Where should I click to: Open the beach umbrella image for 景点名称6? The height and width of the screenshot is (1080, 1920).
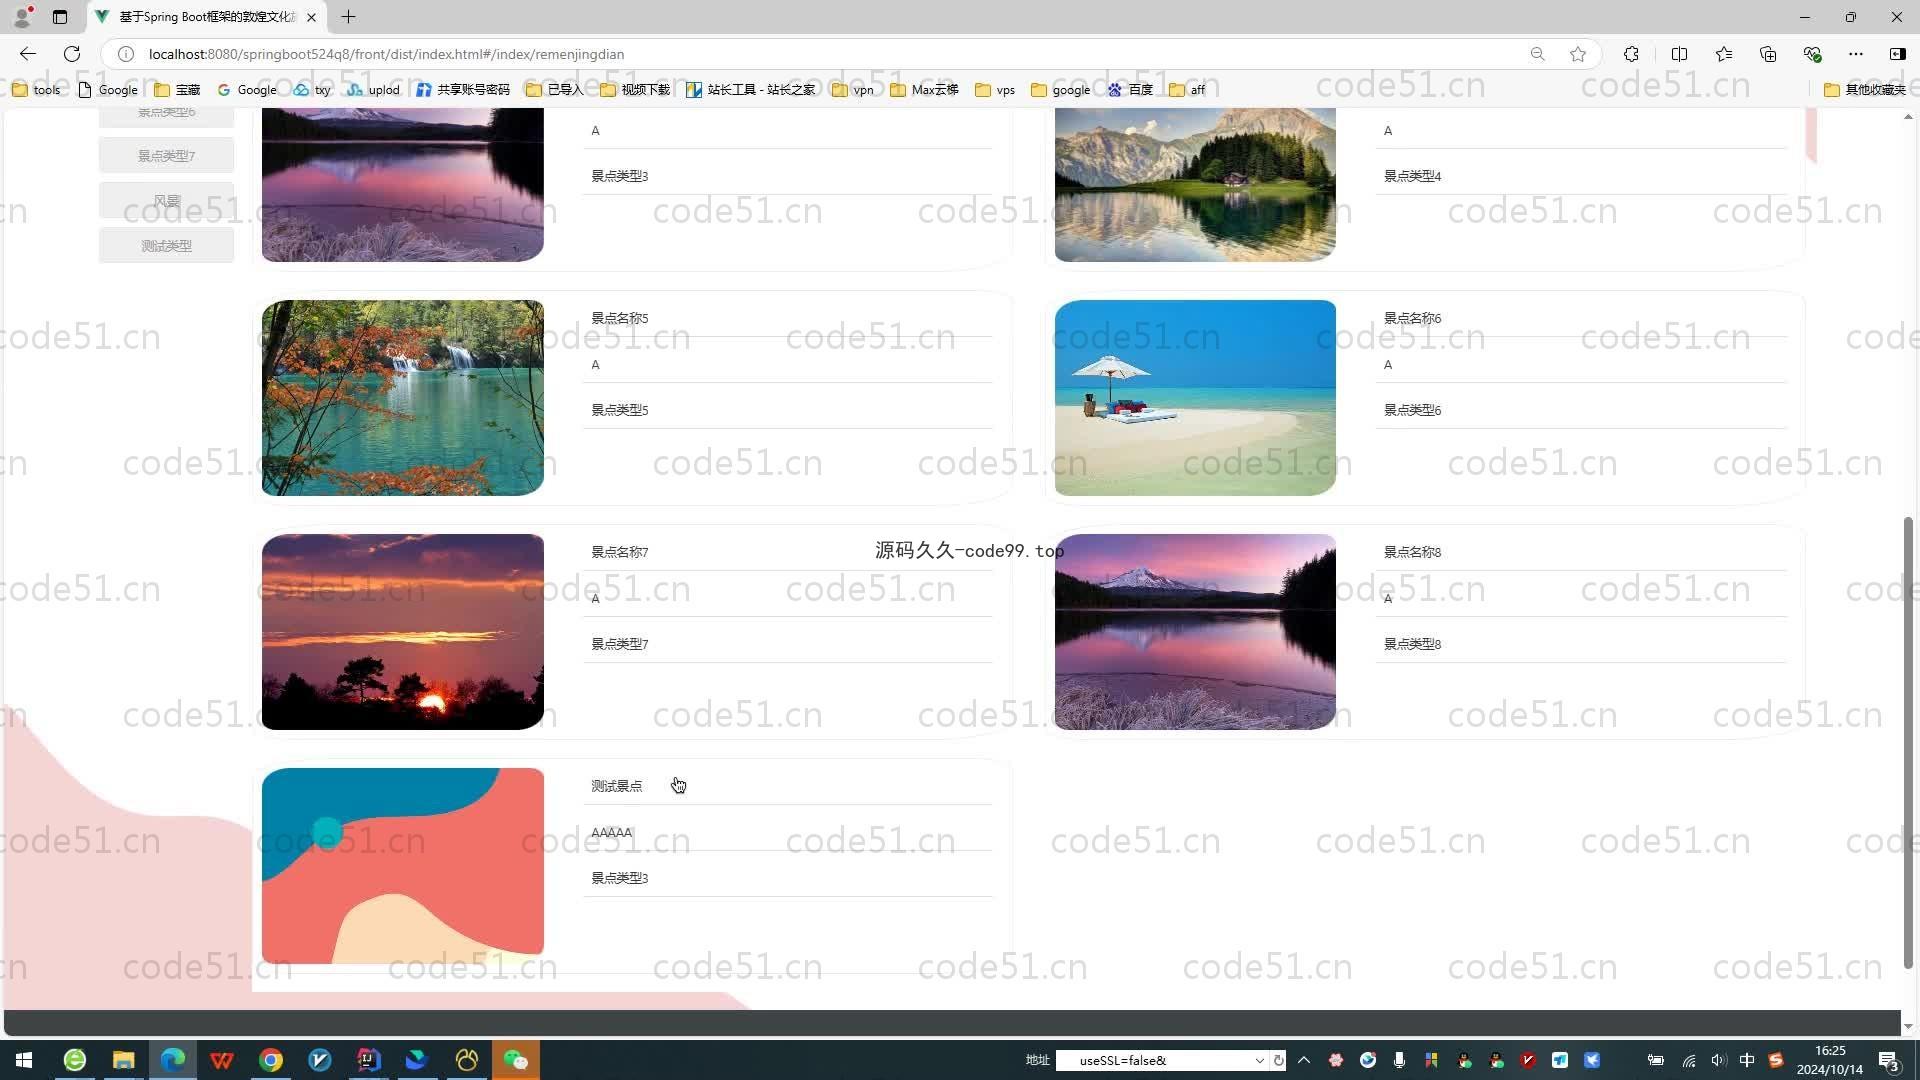1195,398
